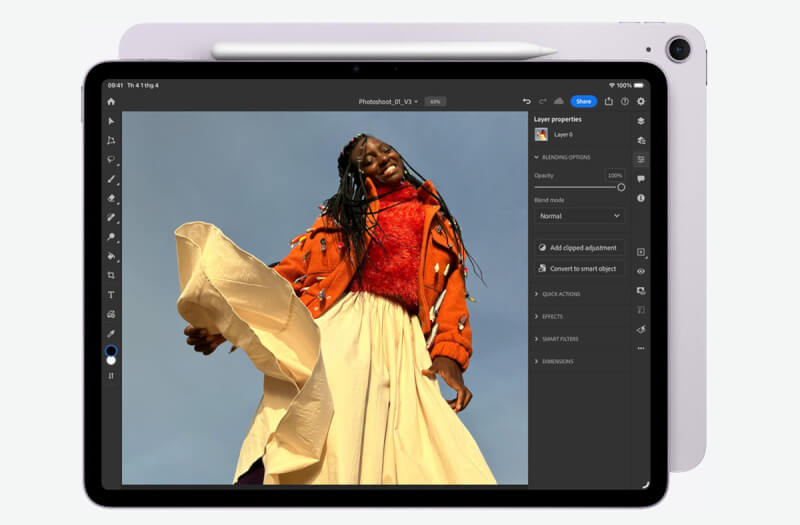800x525 pixels.
Task: Open the Photoshoot_01_V3 document menu
Action: (389, 102)
